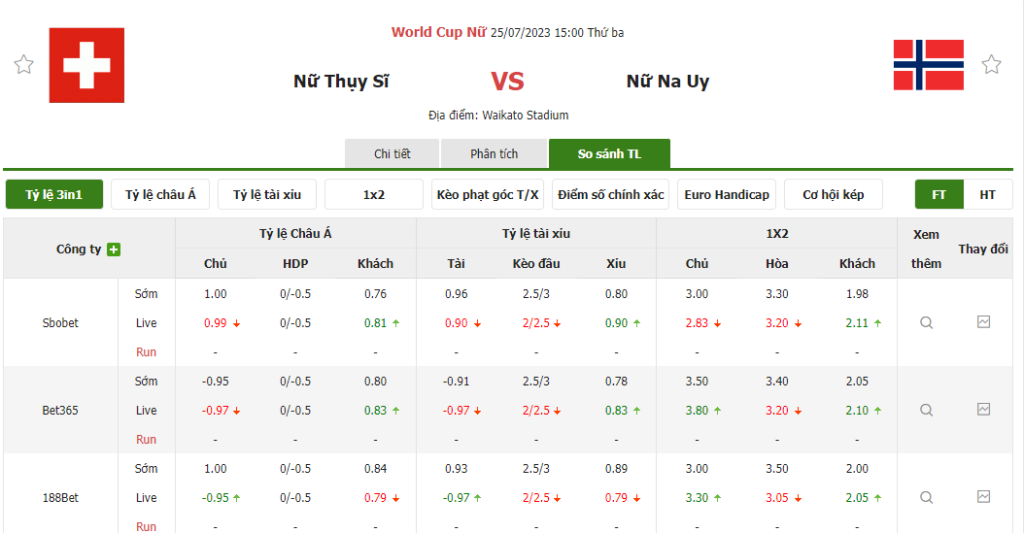Select Tỷ lệ châu Á filter
The width and height of the screenshot is (1024, 533).
[160, 195]
